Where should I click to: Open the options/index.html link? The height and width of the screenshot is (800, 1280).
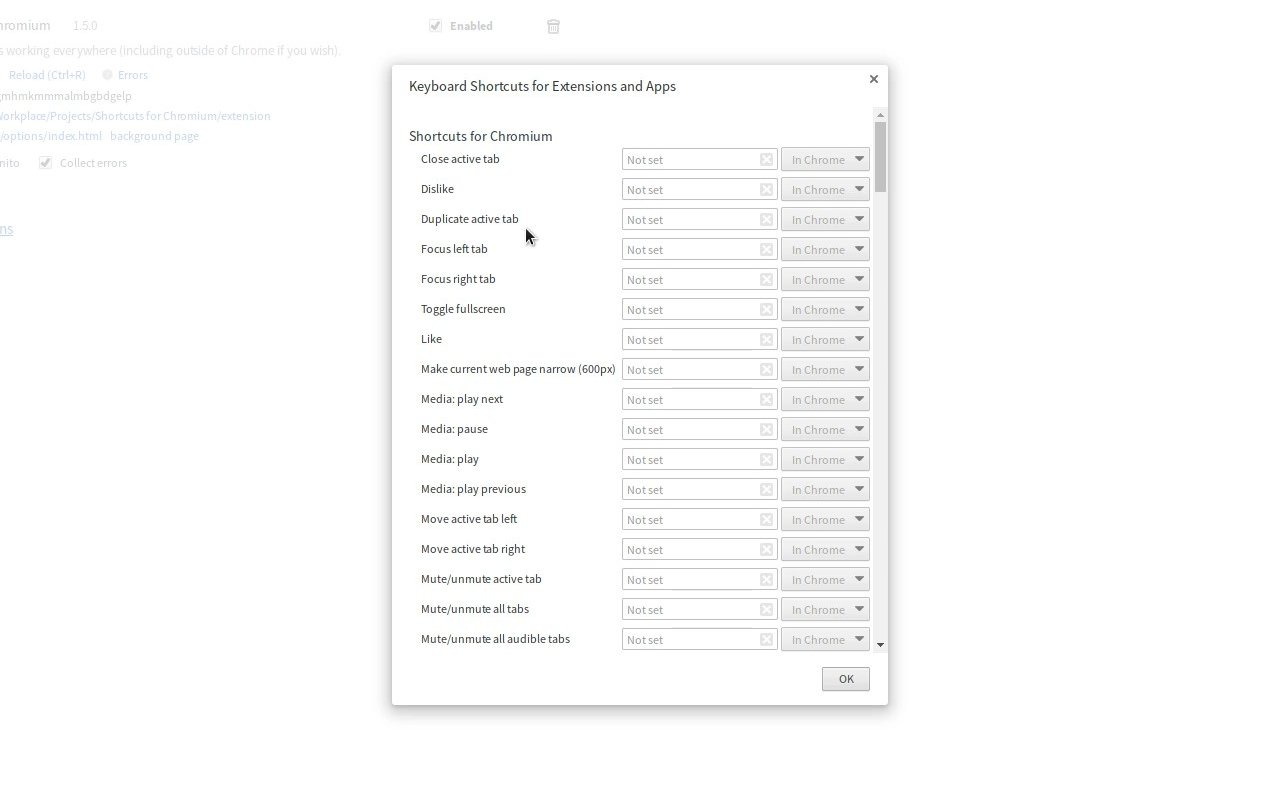point(50,136)
